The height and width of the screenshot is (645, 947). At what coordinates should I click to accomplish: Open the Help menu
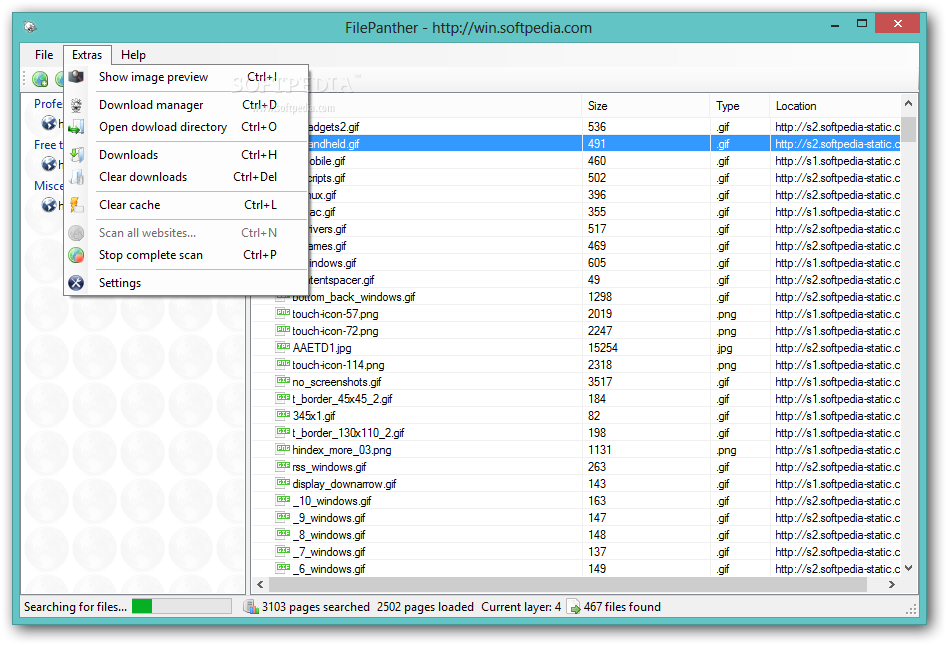click(x=133, y=54)
